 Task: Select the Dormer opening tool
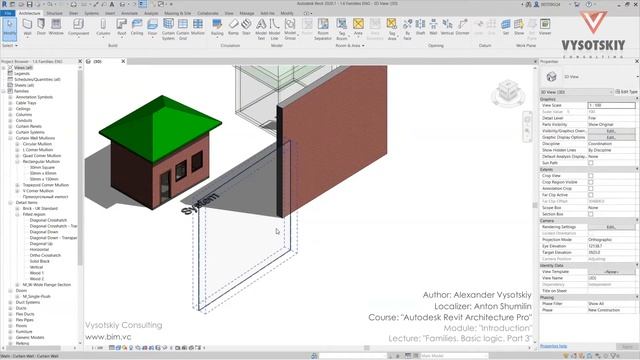tap(462, 27)
